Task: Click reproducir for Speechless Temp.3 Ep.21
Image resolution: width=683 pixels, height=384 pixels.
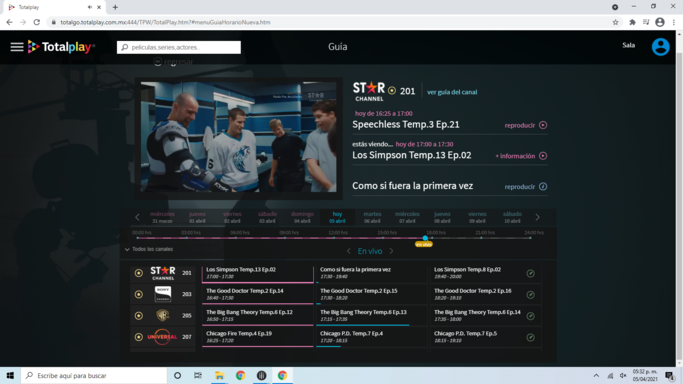Action: point(520,125)
